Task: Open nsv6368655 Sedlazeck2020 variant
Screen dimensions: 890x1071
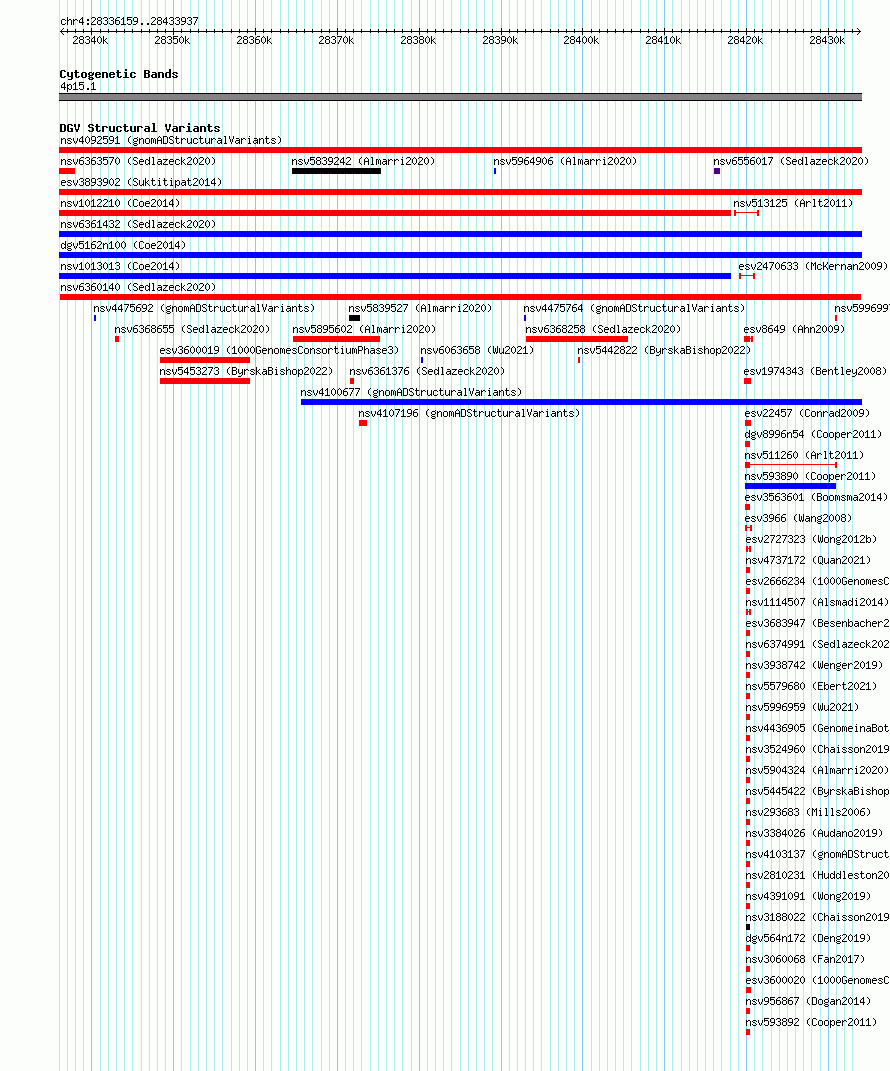Action: pyautogui.click(x=192, y=329)
